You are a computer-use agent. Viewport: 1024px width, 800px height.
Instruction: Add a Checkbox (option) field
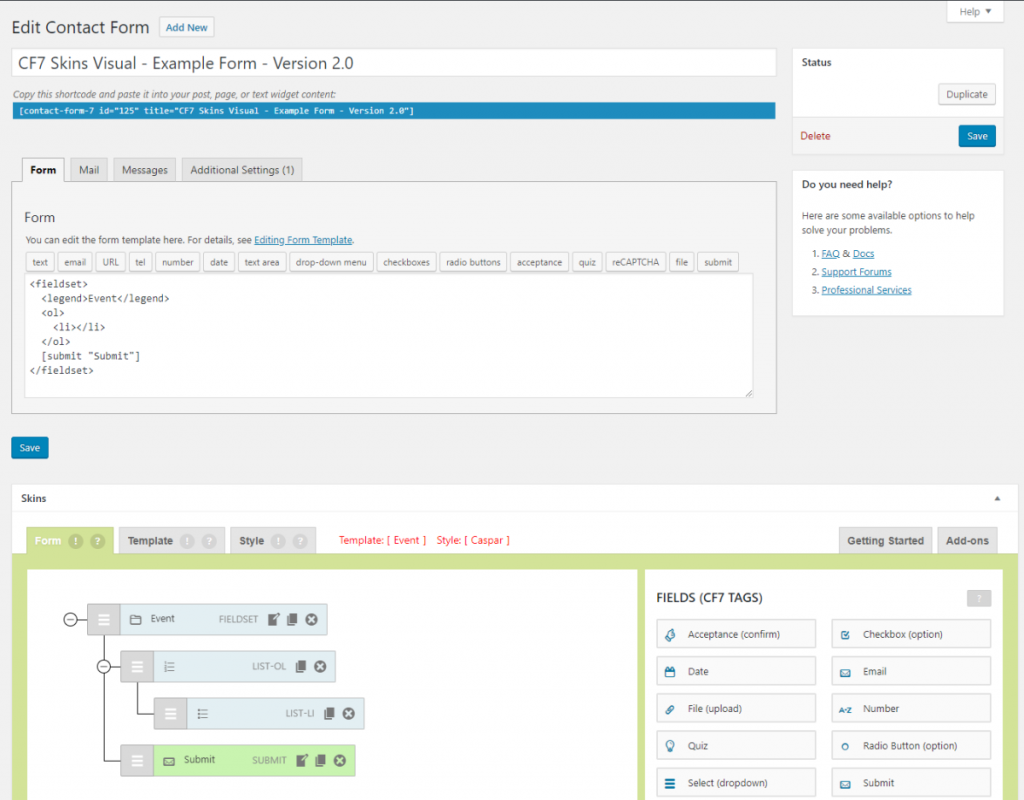coord(911,634)
